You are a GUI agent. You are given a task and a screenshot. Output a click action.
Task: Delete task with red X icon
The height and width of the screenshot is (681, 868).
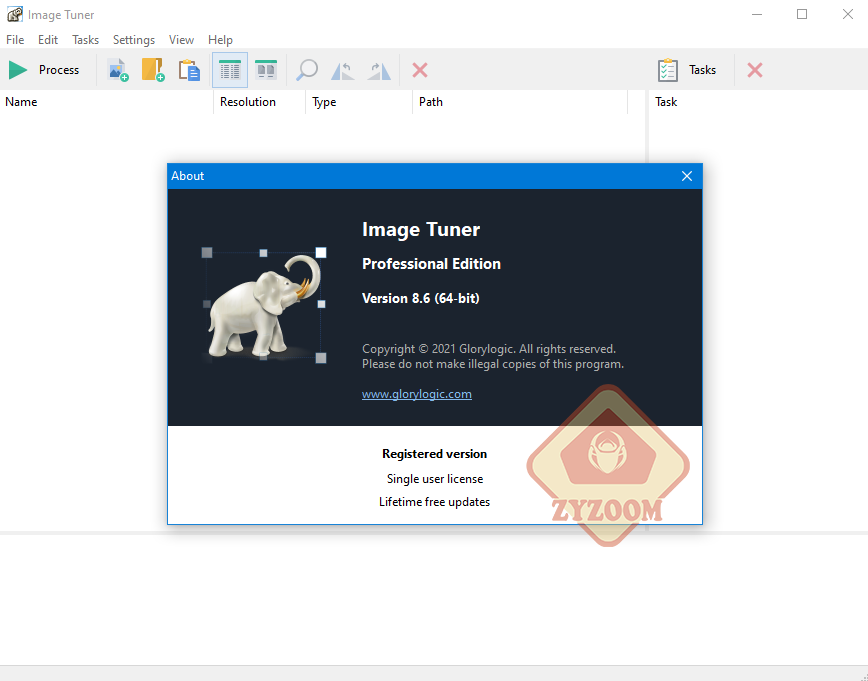click(755, 70)
